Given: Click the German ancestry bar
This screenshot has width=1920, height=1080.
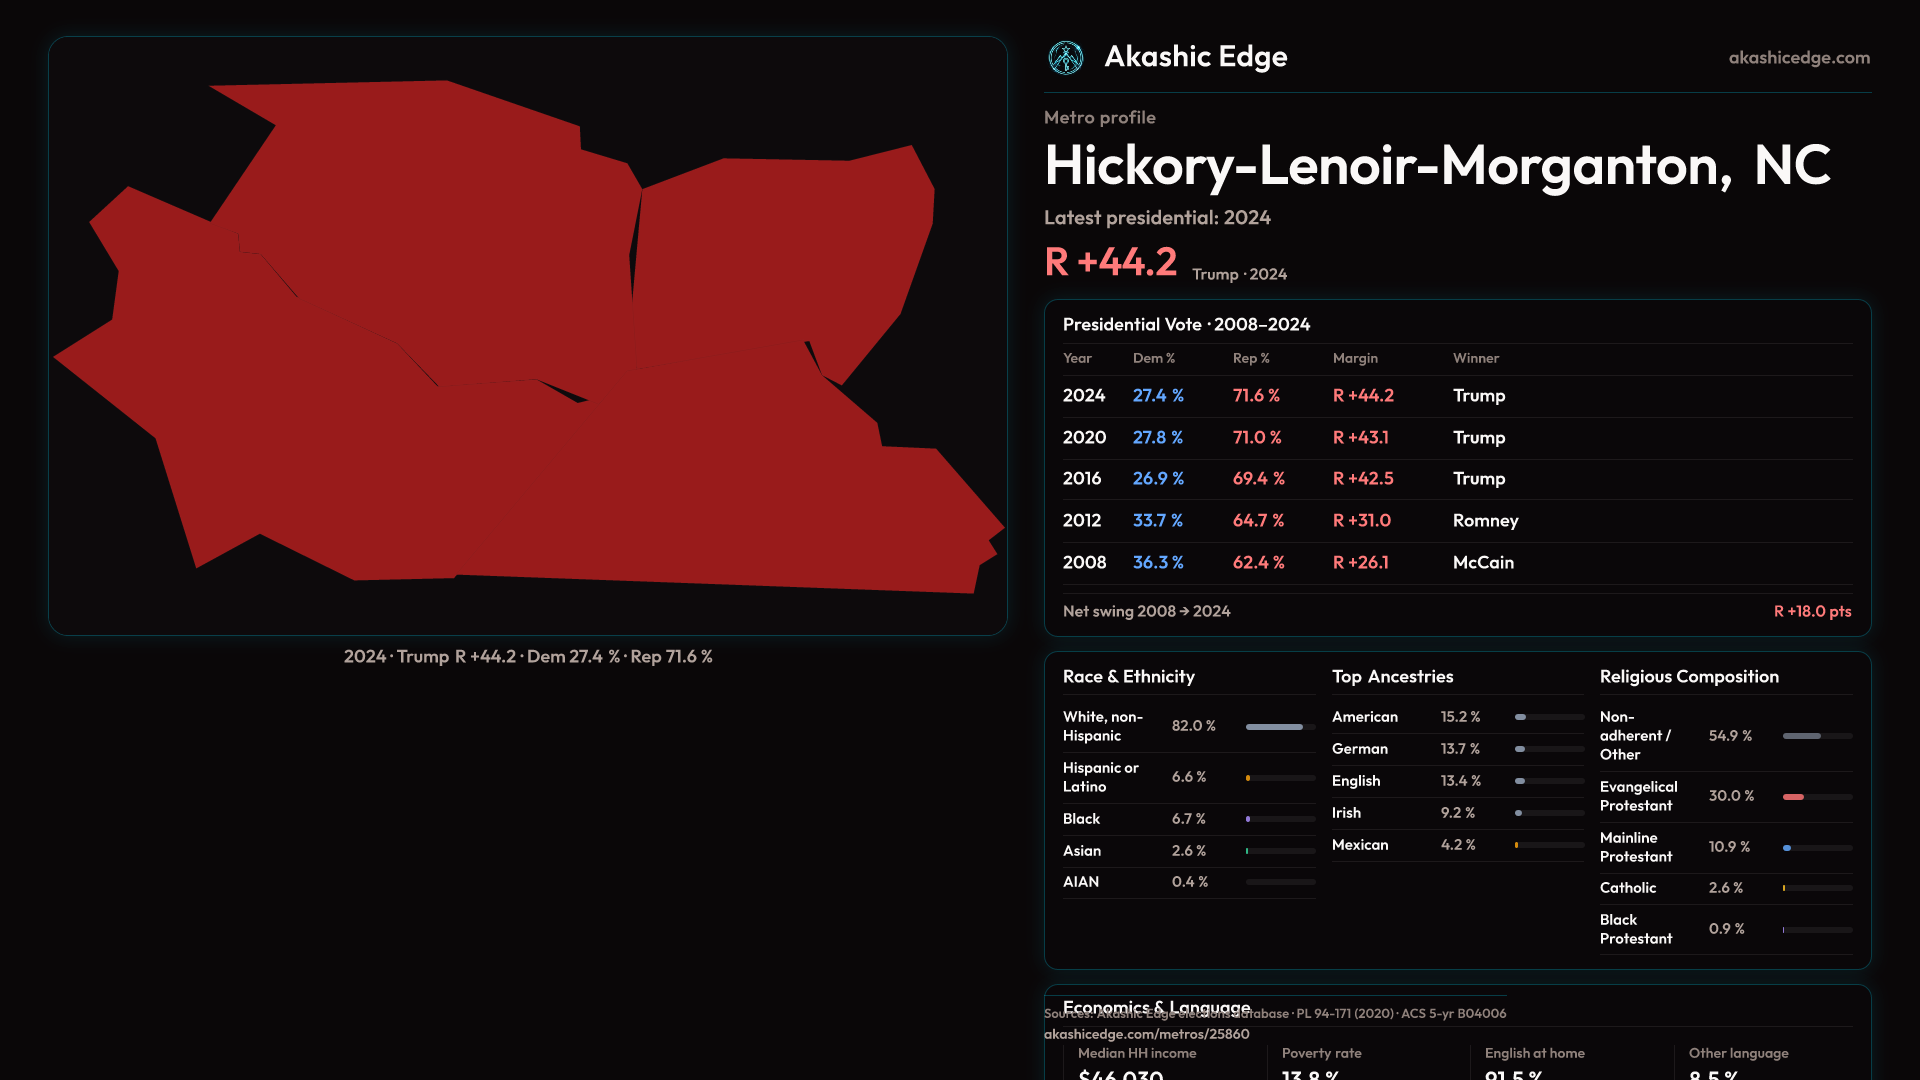Looking at the screenshot, I should pos(1520,749).
